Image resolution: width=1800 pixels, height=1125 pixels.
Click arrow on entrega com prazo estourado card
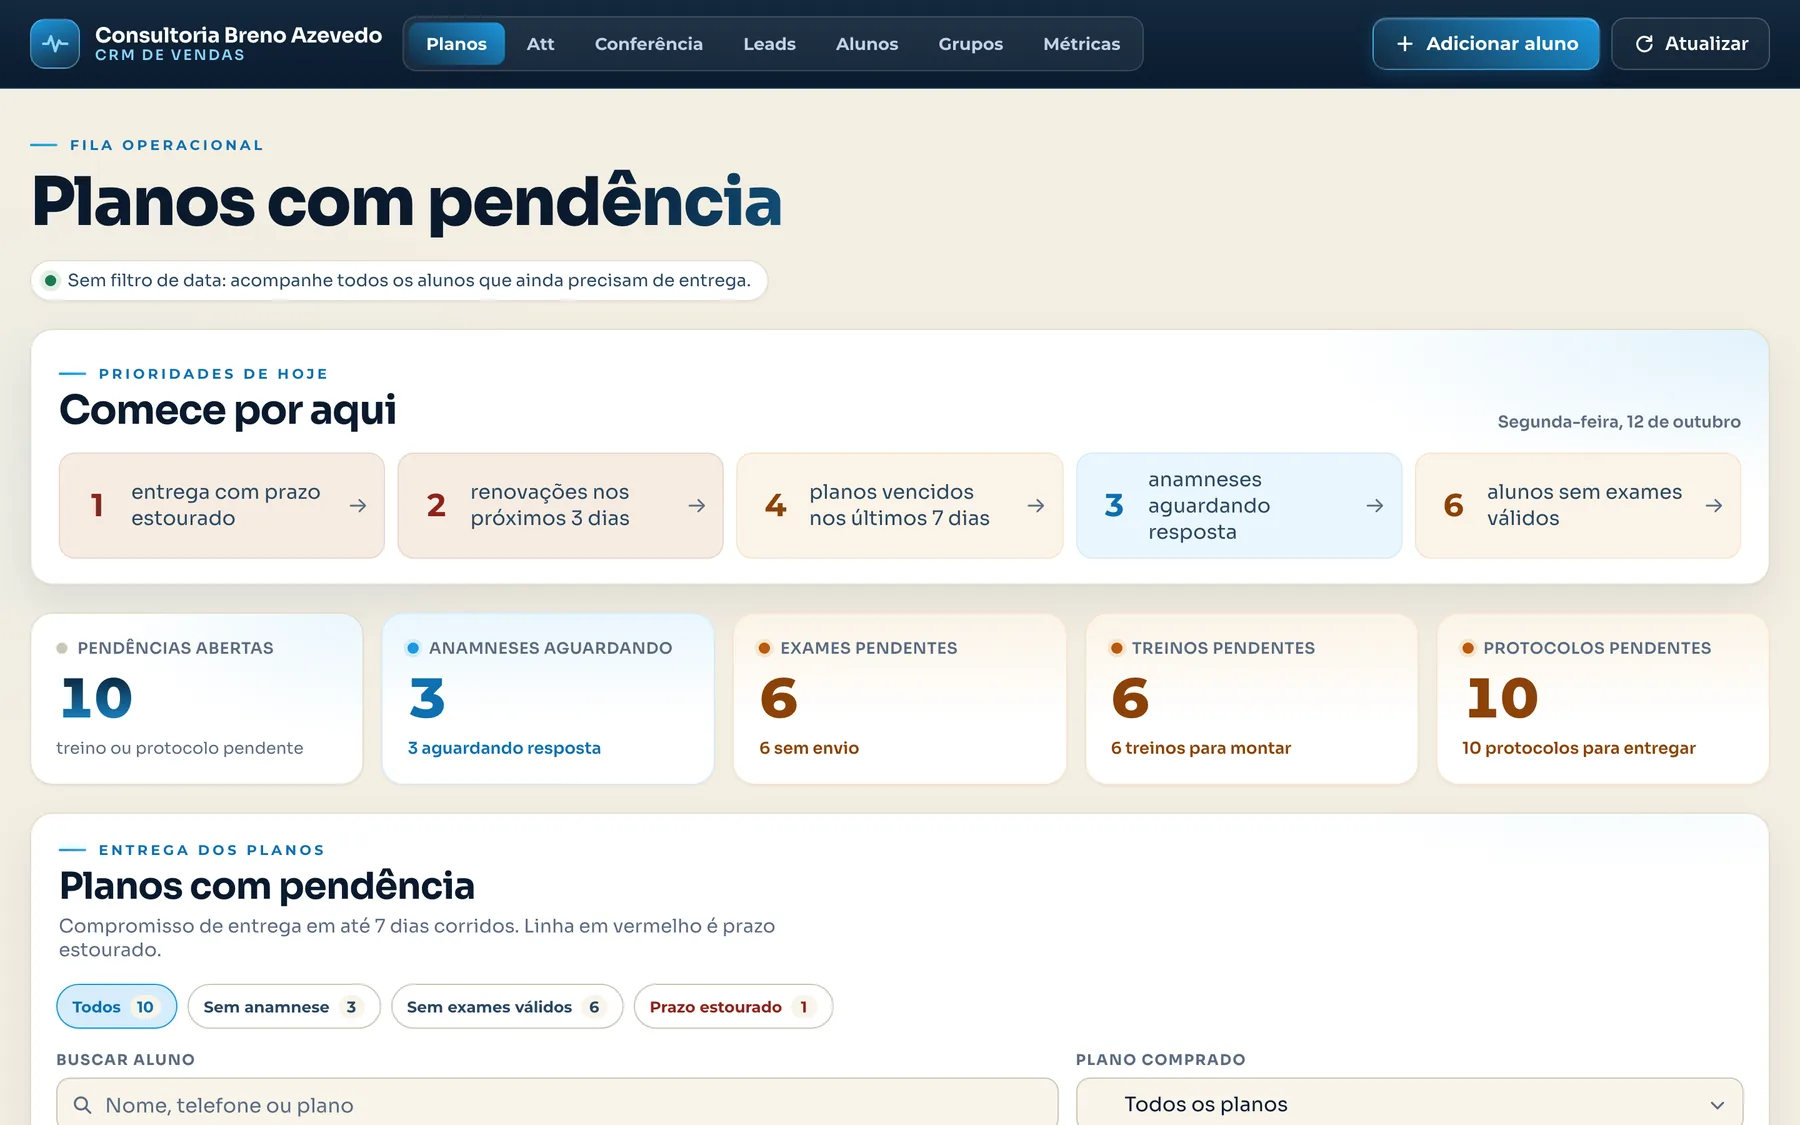point(357,506)
